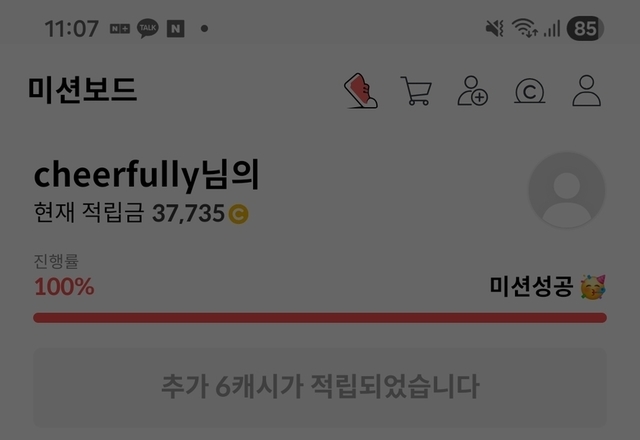
Task: Open the cash coin C icon
Action: point(529,91)
